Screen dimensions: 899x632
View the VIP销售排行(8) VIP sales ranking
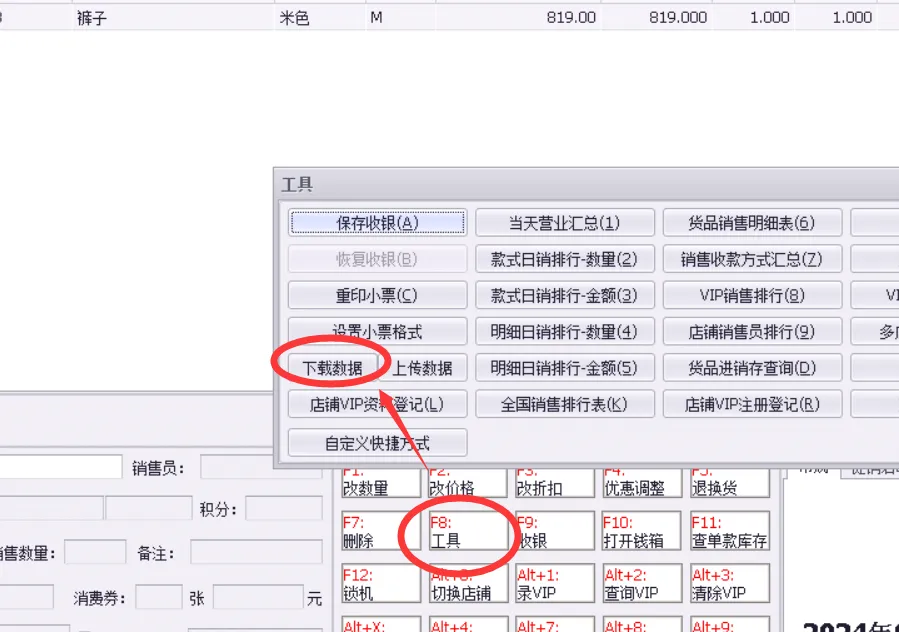tap(752, 295)
